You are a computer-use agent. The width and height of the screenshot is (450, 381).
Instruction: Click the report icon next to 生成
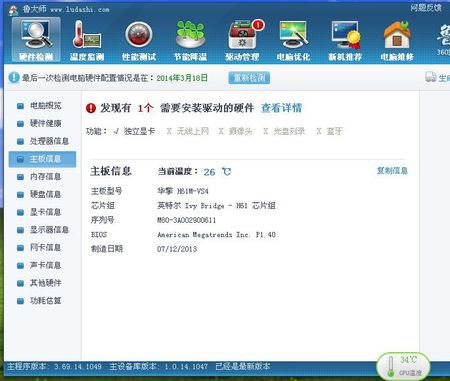(431, 77)
